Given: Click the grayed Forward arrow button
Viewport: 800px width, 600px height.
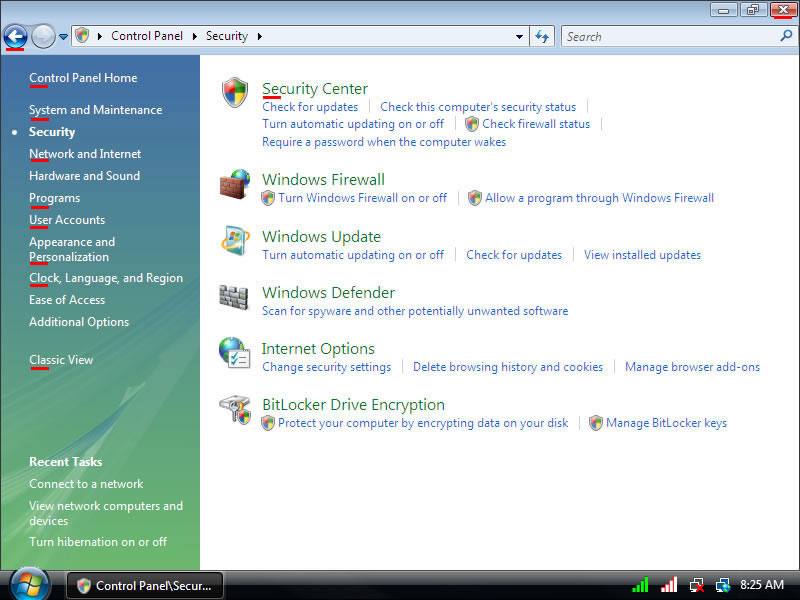Looking at the screenshot, I should point(43,37).
